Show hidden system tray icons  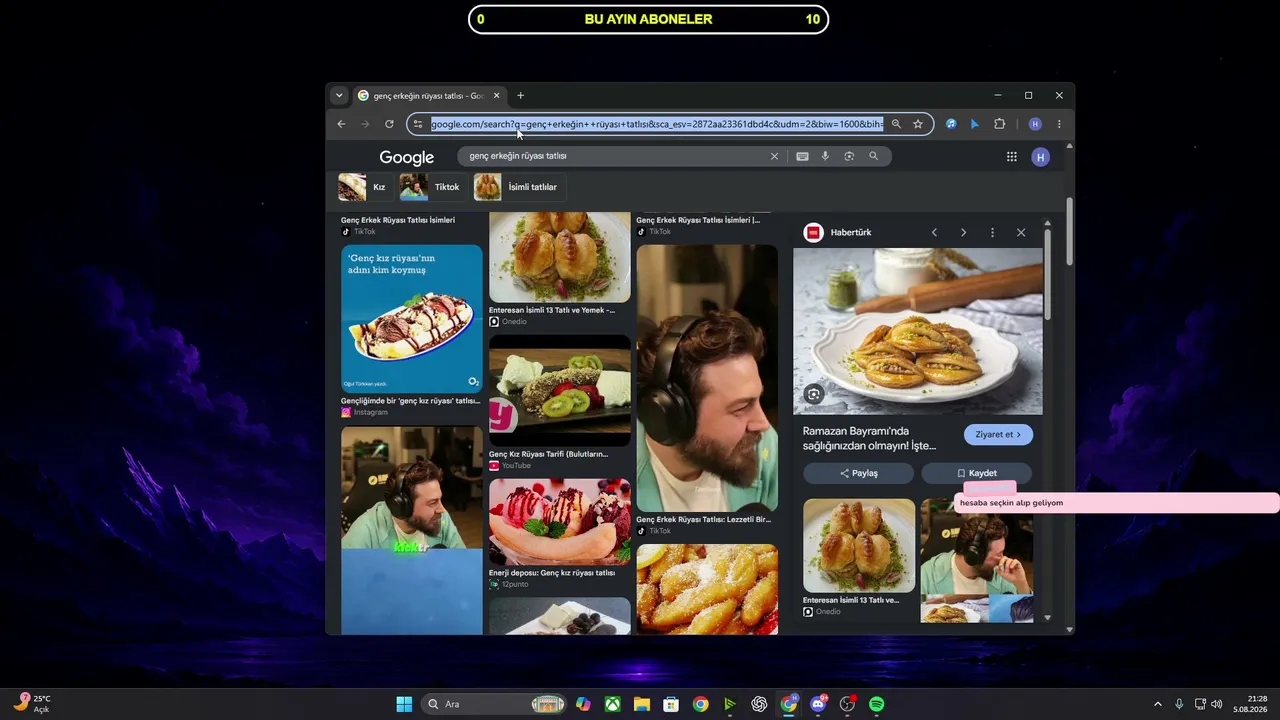[1158, 704]
